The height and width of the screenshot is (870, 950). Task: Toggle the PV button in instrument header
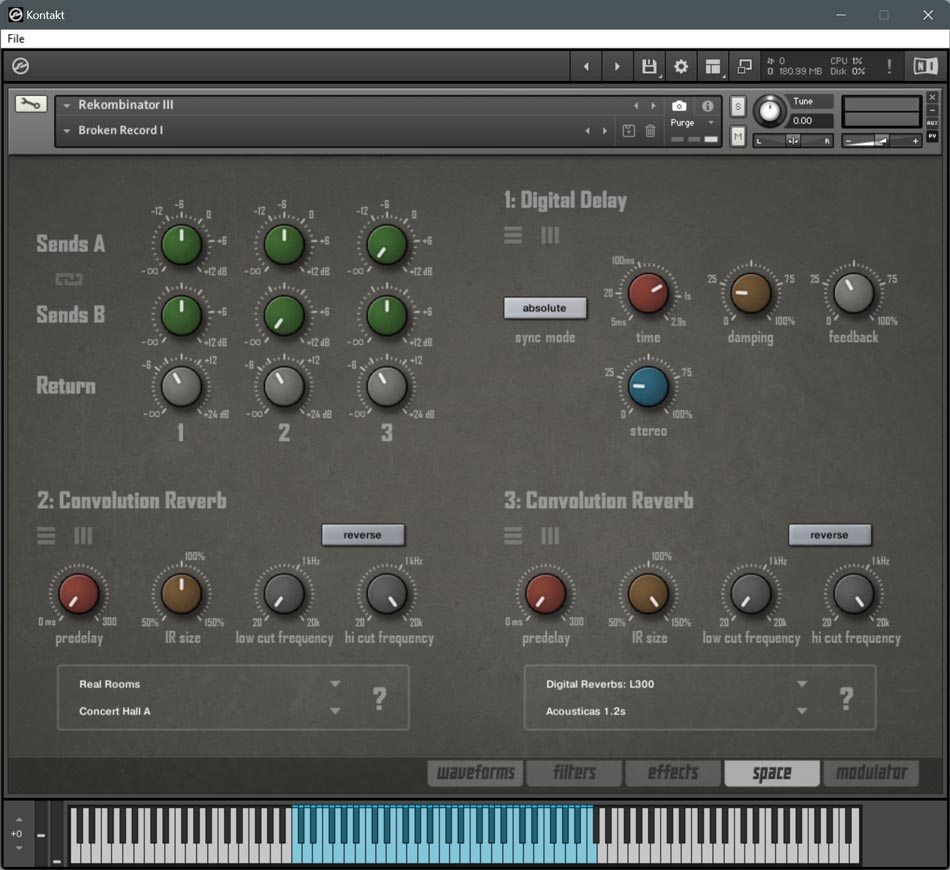(932, 136)
